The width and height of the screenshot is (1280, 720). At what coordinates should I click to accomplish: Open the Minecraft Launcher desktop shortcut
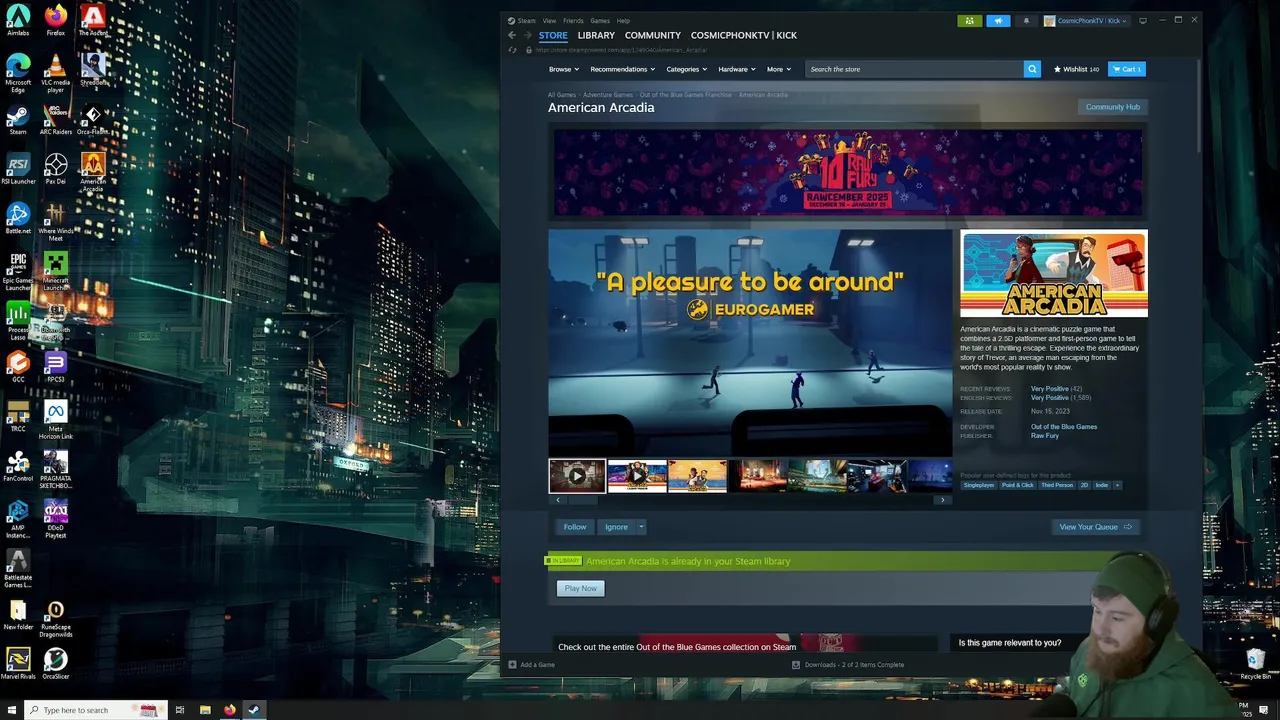55,270
